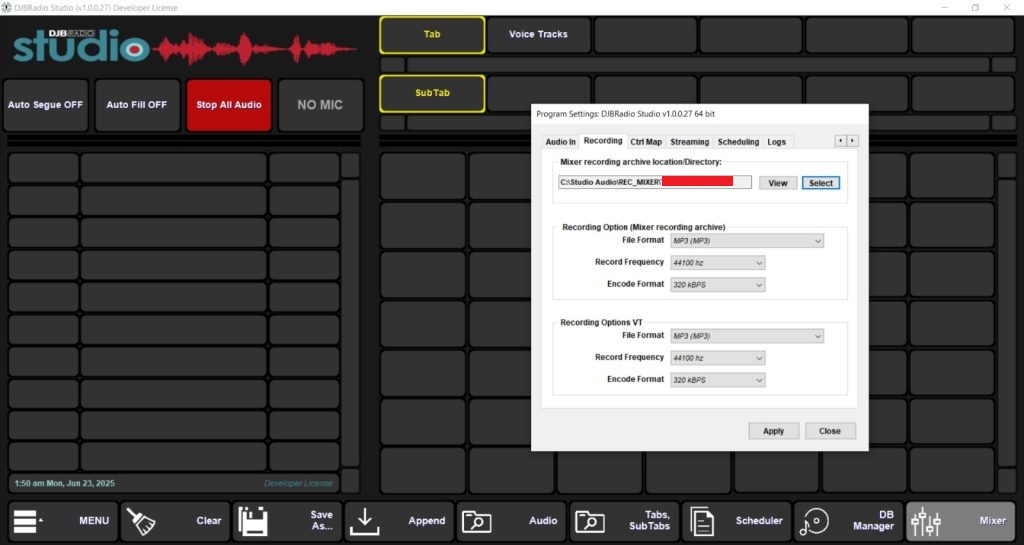Switch to the Ctrl Map tab
1024x545 pixels.
[x=646, y=142]
